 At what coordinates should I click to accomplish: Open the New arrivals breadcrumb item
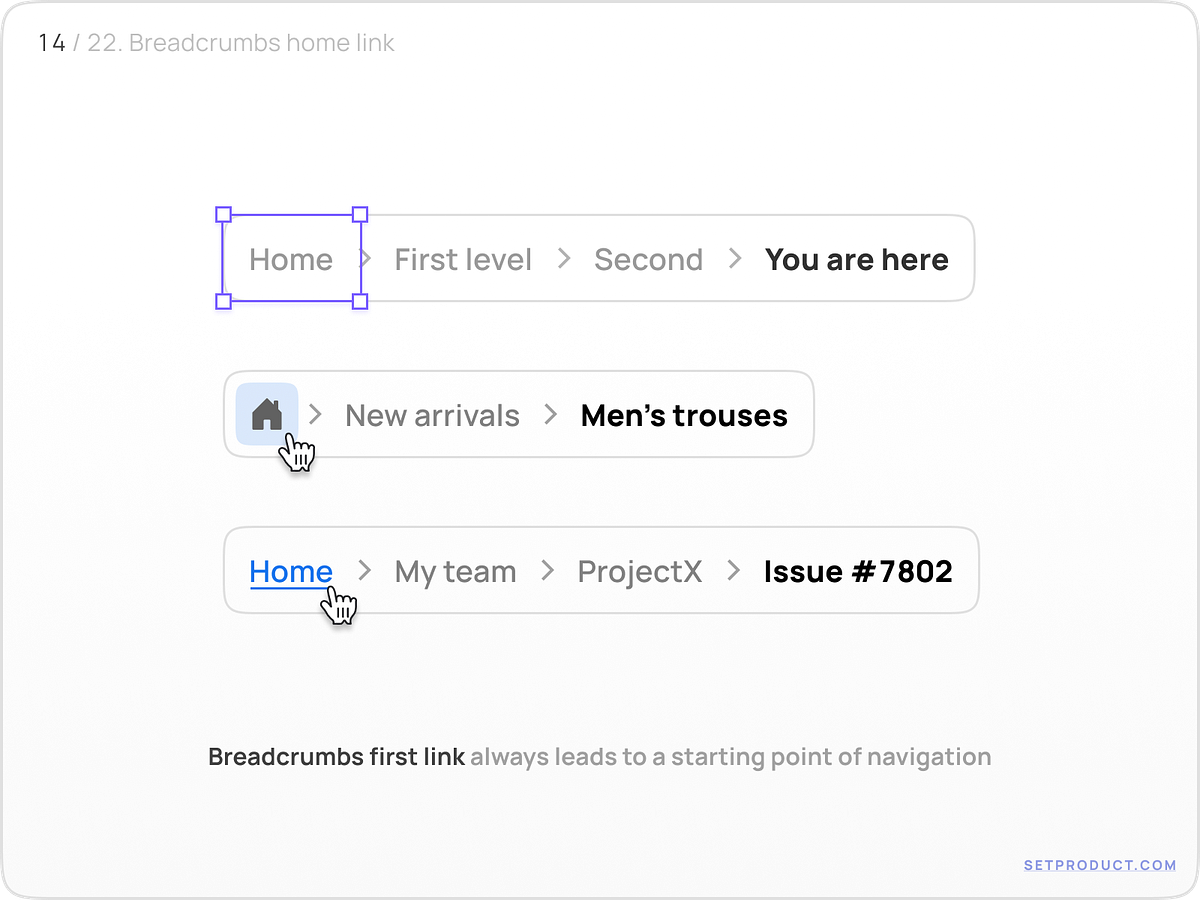(432, 414)
